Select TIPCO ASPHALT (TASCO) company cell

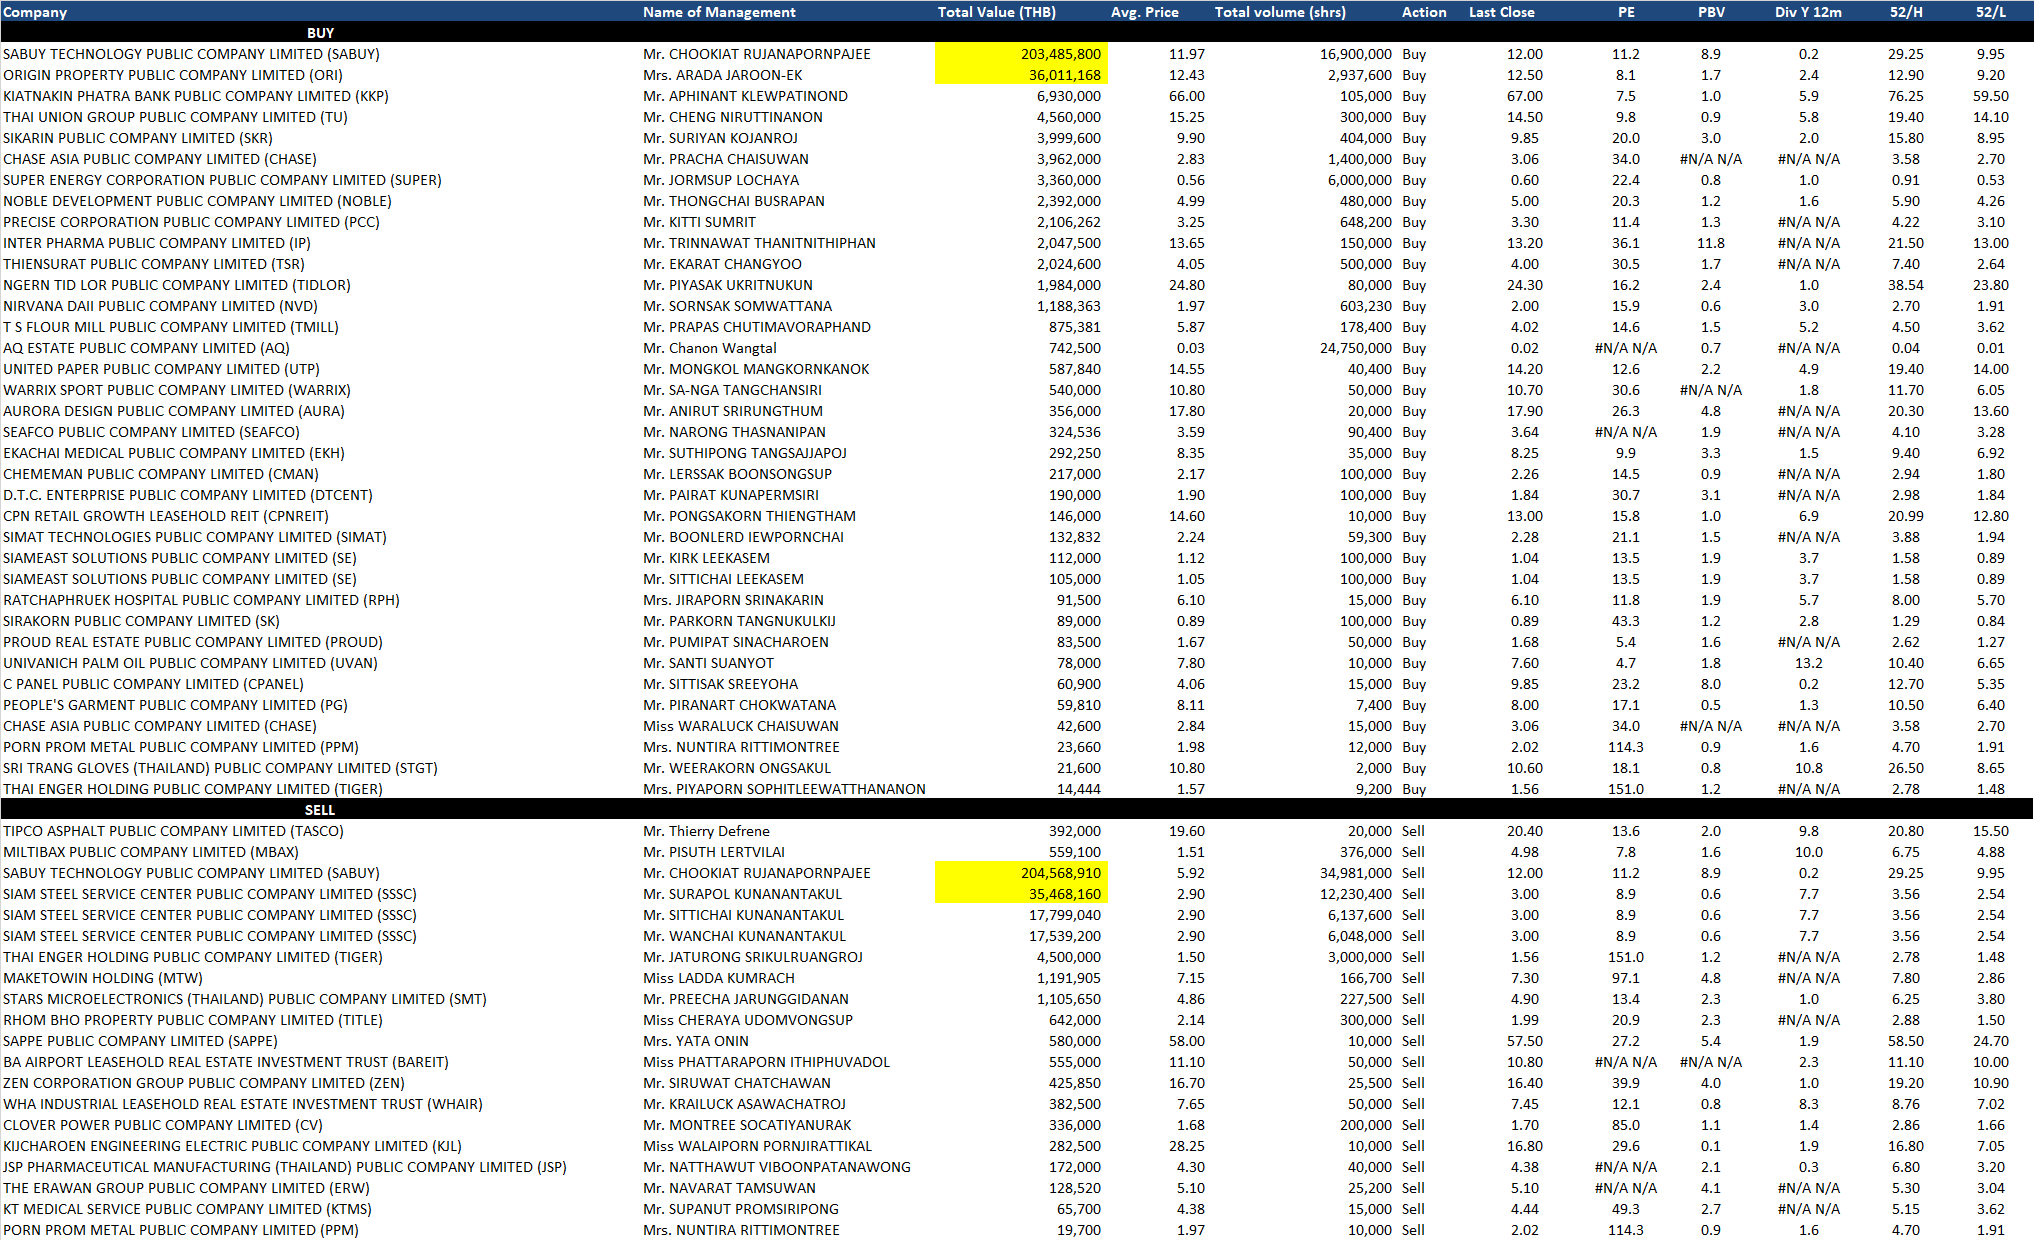tap(173, 831)
